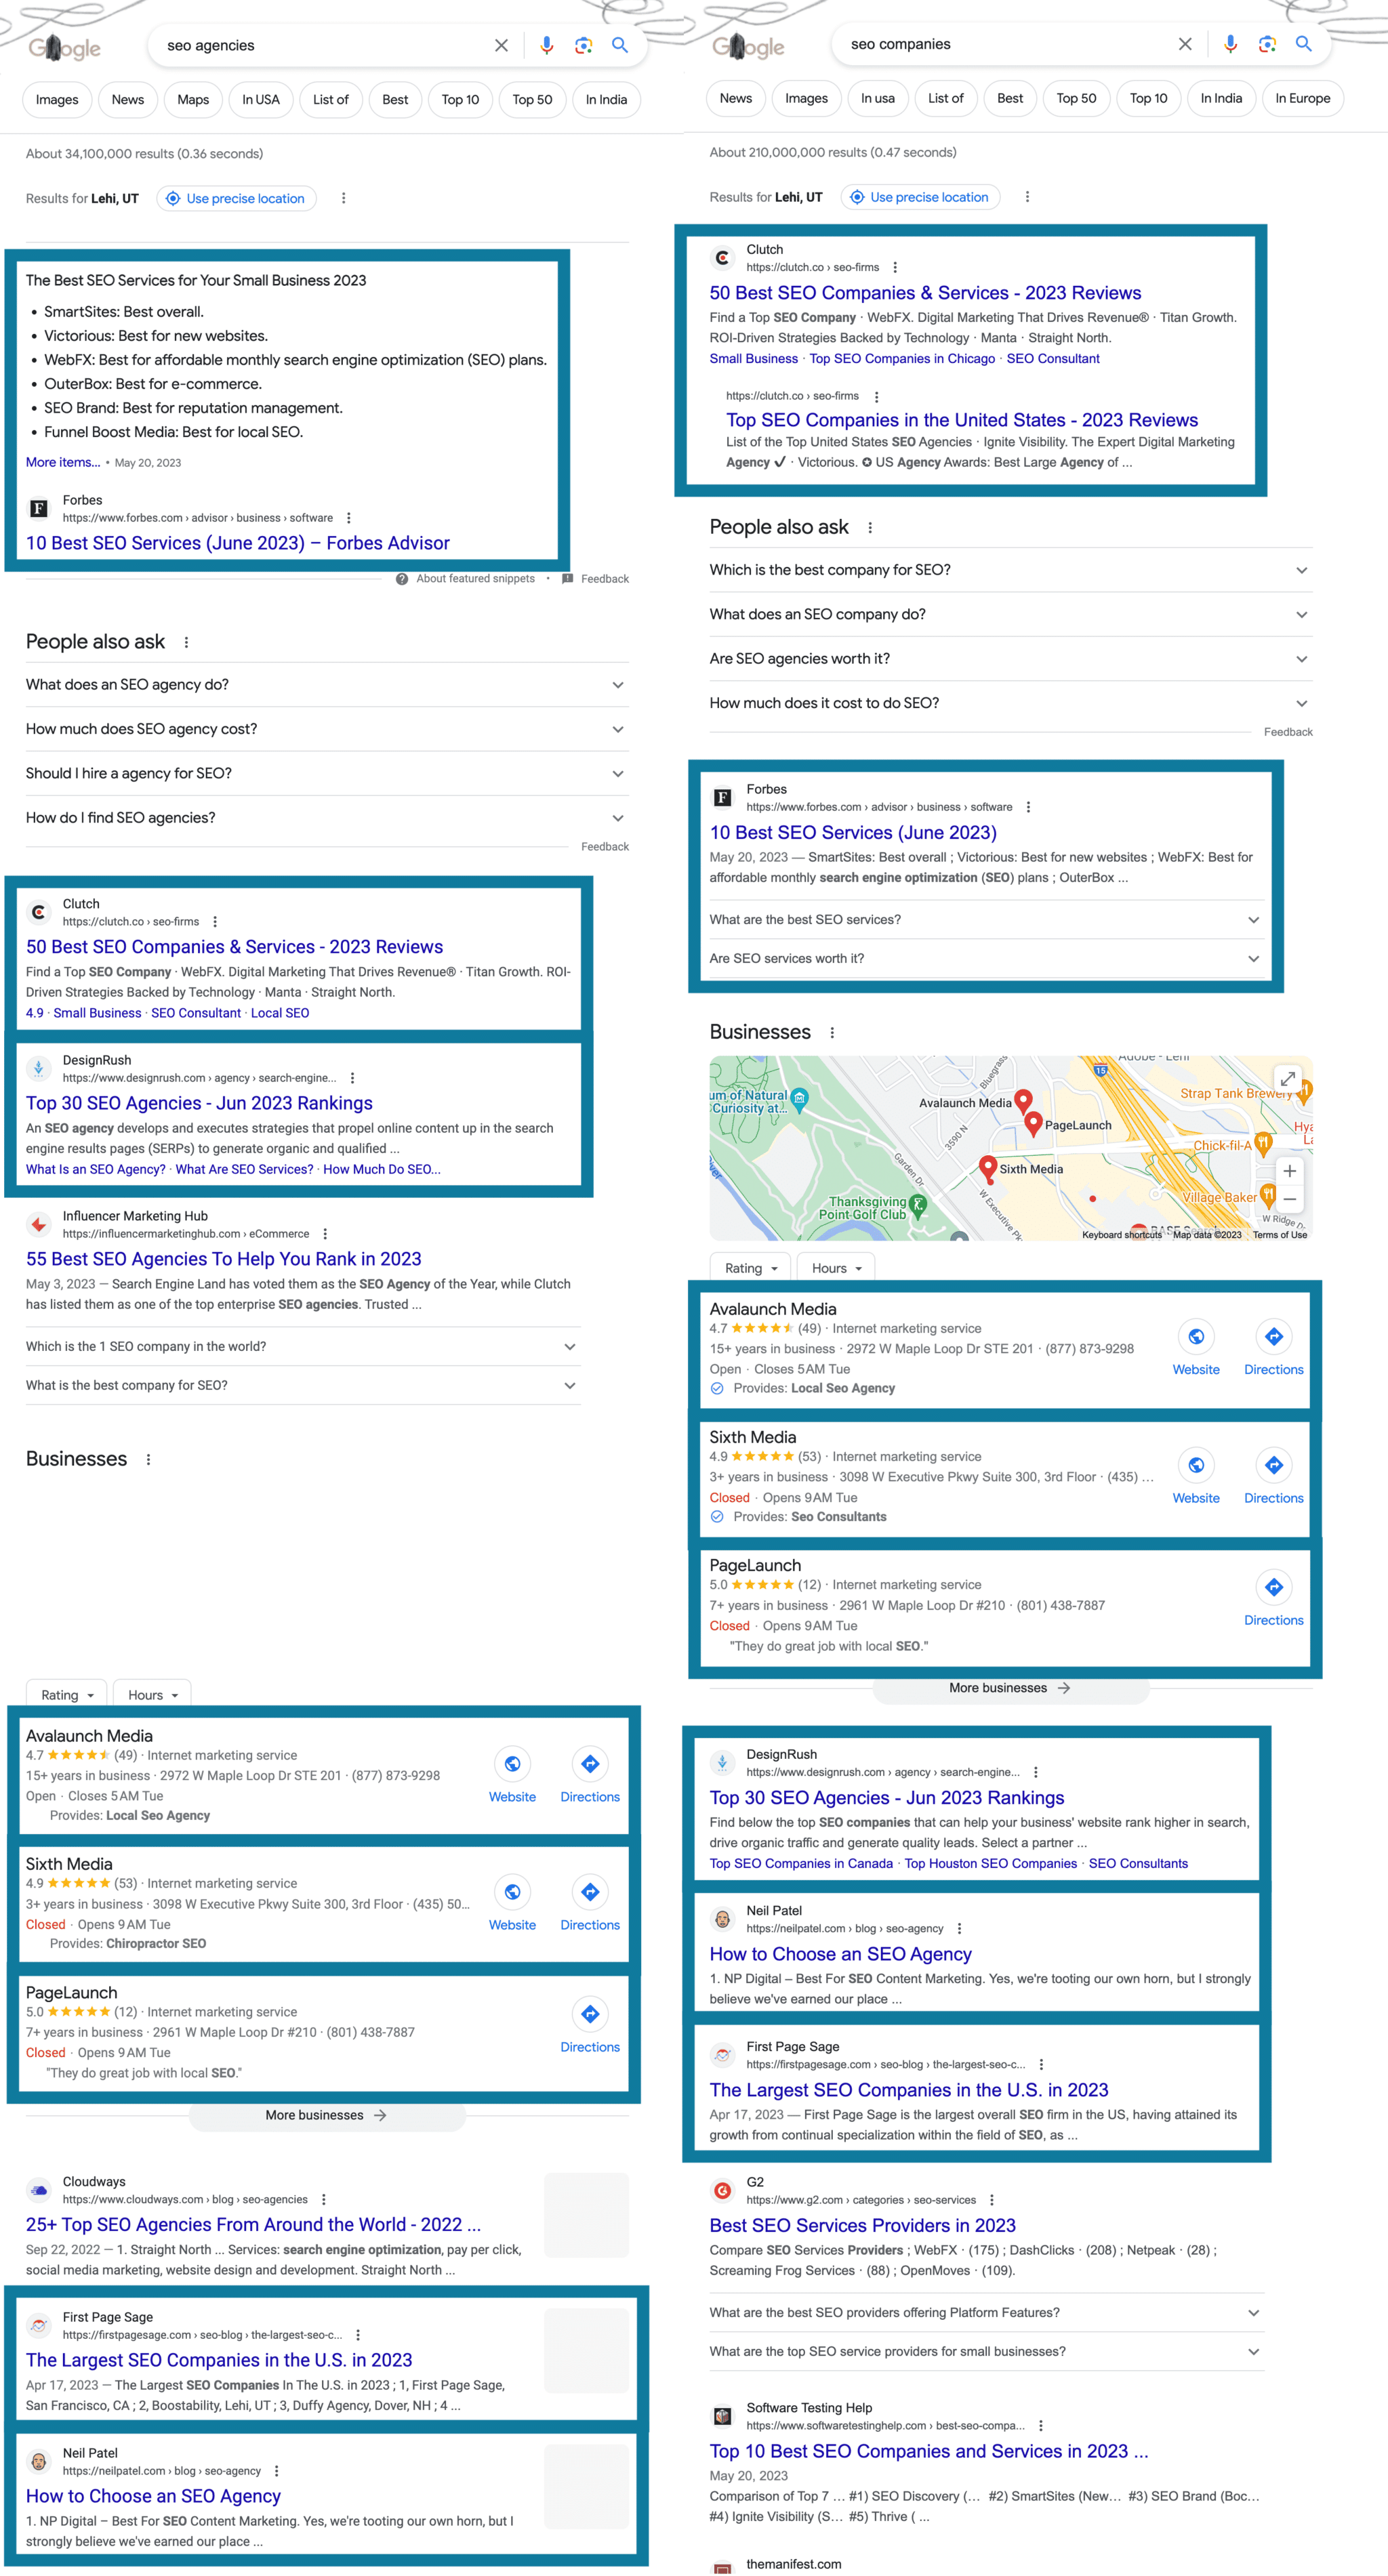This screenshot has height=2576, width=1388.
Task: Open three-dot menu for Influencer Marketing Hub result
Action: coord(325,1234)
